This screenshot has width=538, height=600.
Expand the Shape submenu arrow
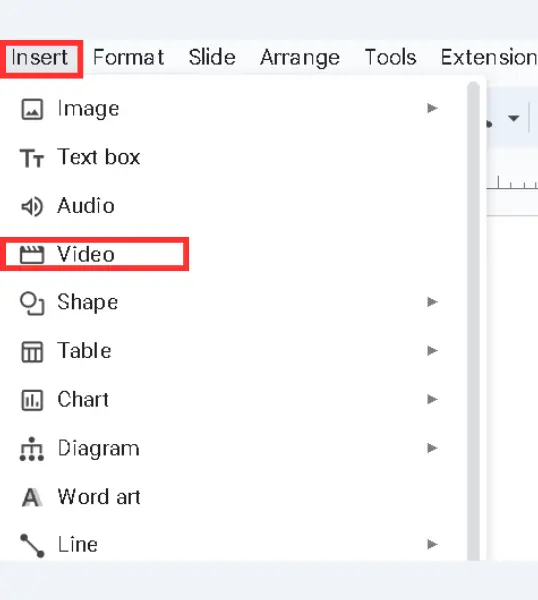[432, 302]
